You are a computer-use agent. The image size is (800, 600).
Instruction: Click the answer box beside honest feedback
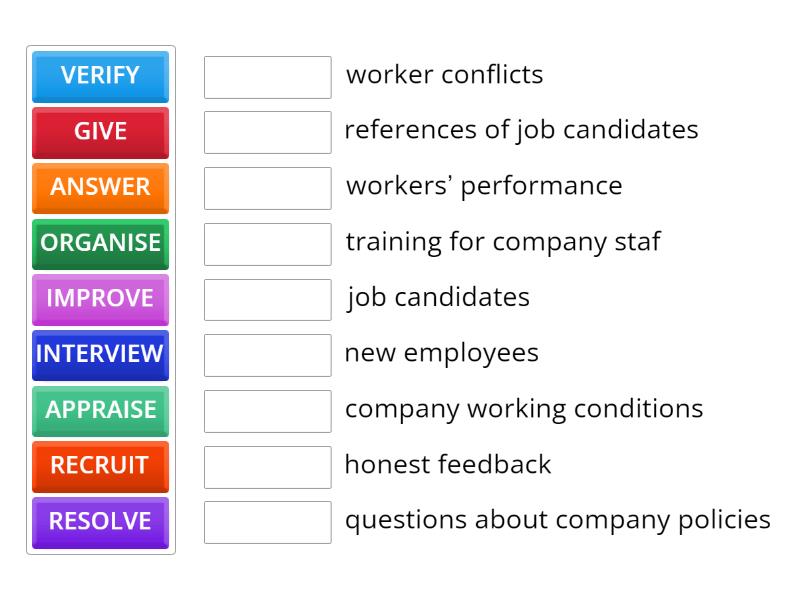pyautogui.click(x=267, y=465)
